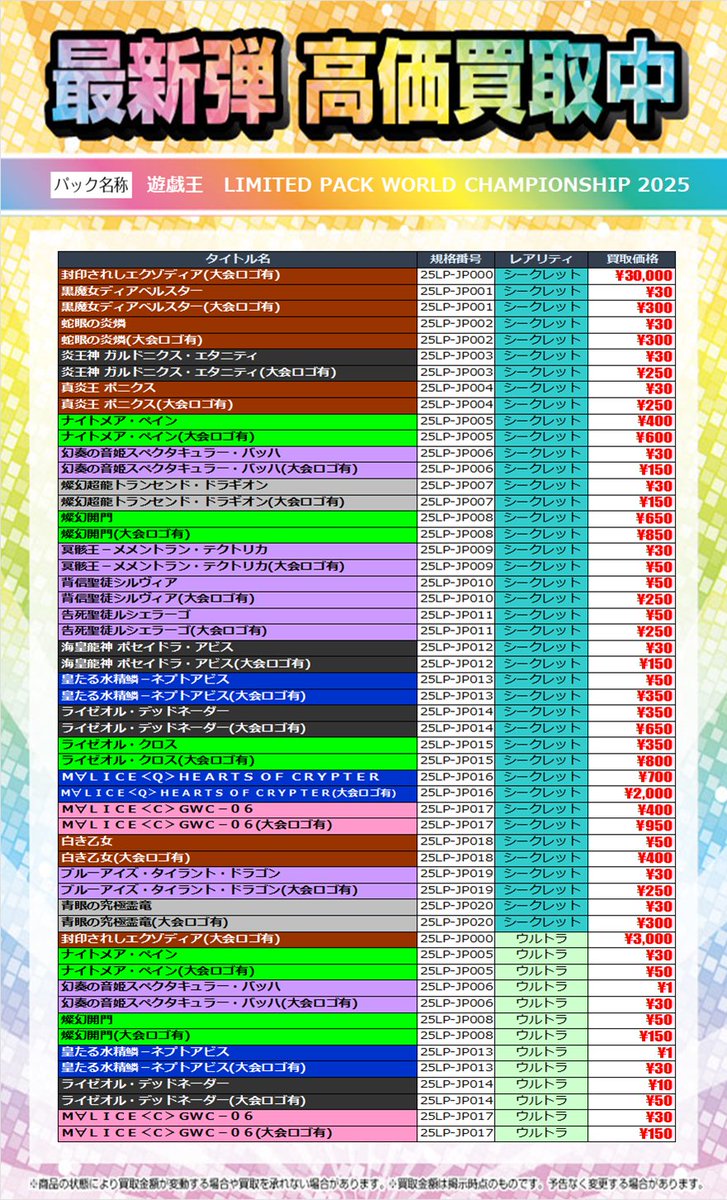Click 25LP-JP008 code beside the ¥850 price

click(455, 534)
